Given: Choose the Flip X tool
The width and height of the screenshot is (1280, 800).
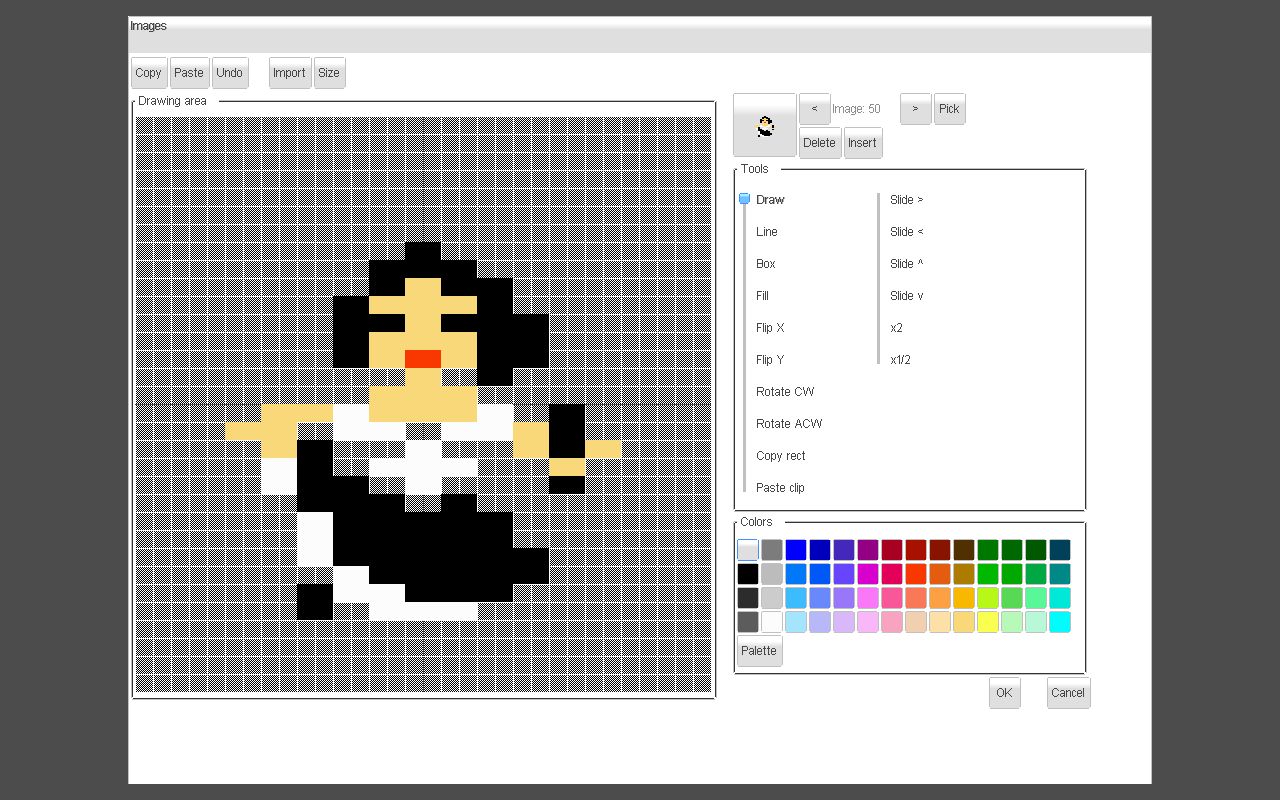Looking at the screenshot, I should (x=770, y=328).
